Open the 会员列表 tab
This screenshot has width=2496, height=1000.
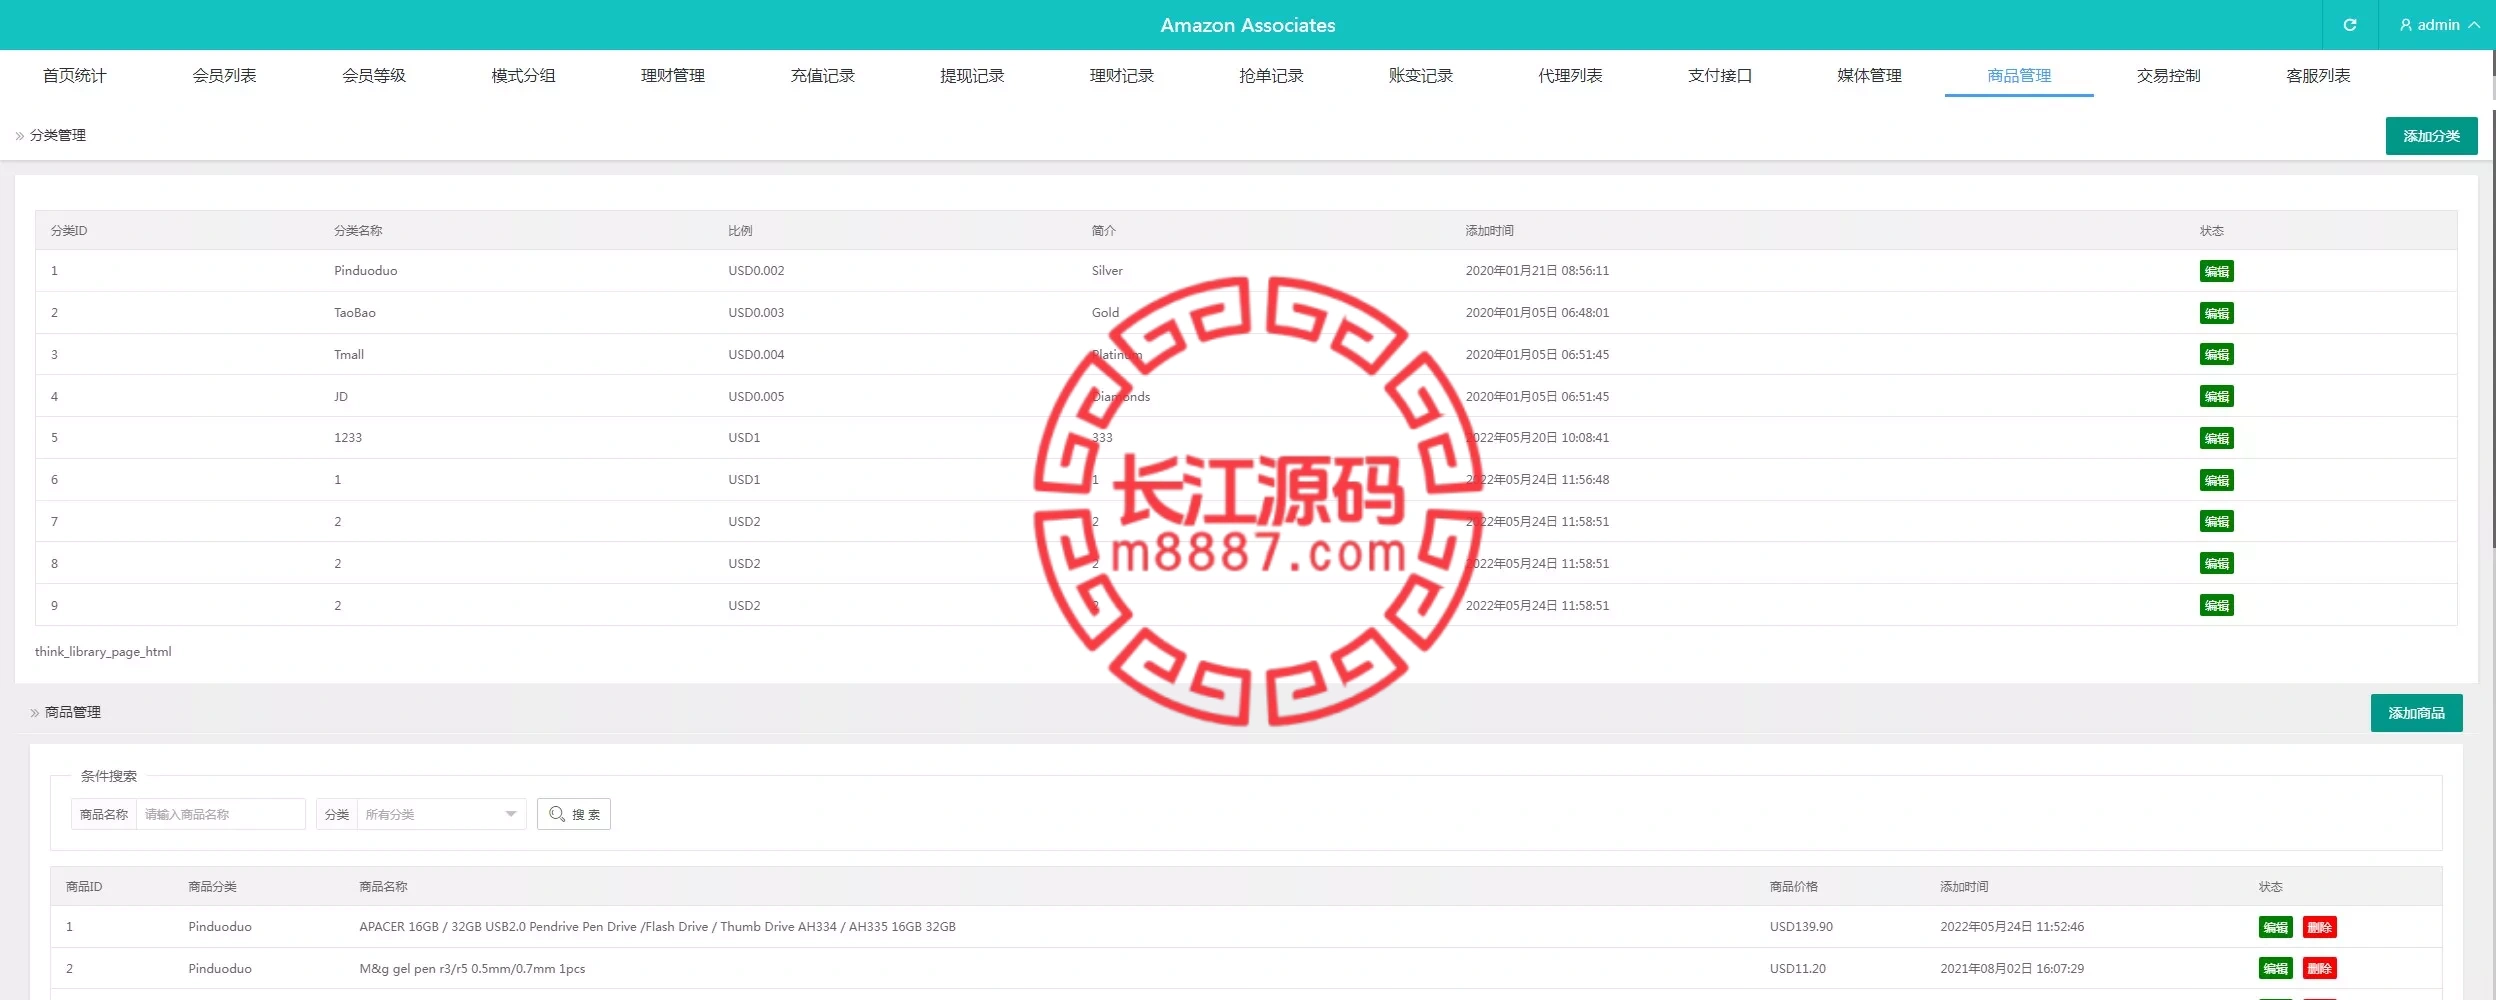click(x=224, y=76)
